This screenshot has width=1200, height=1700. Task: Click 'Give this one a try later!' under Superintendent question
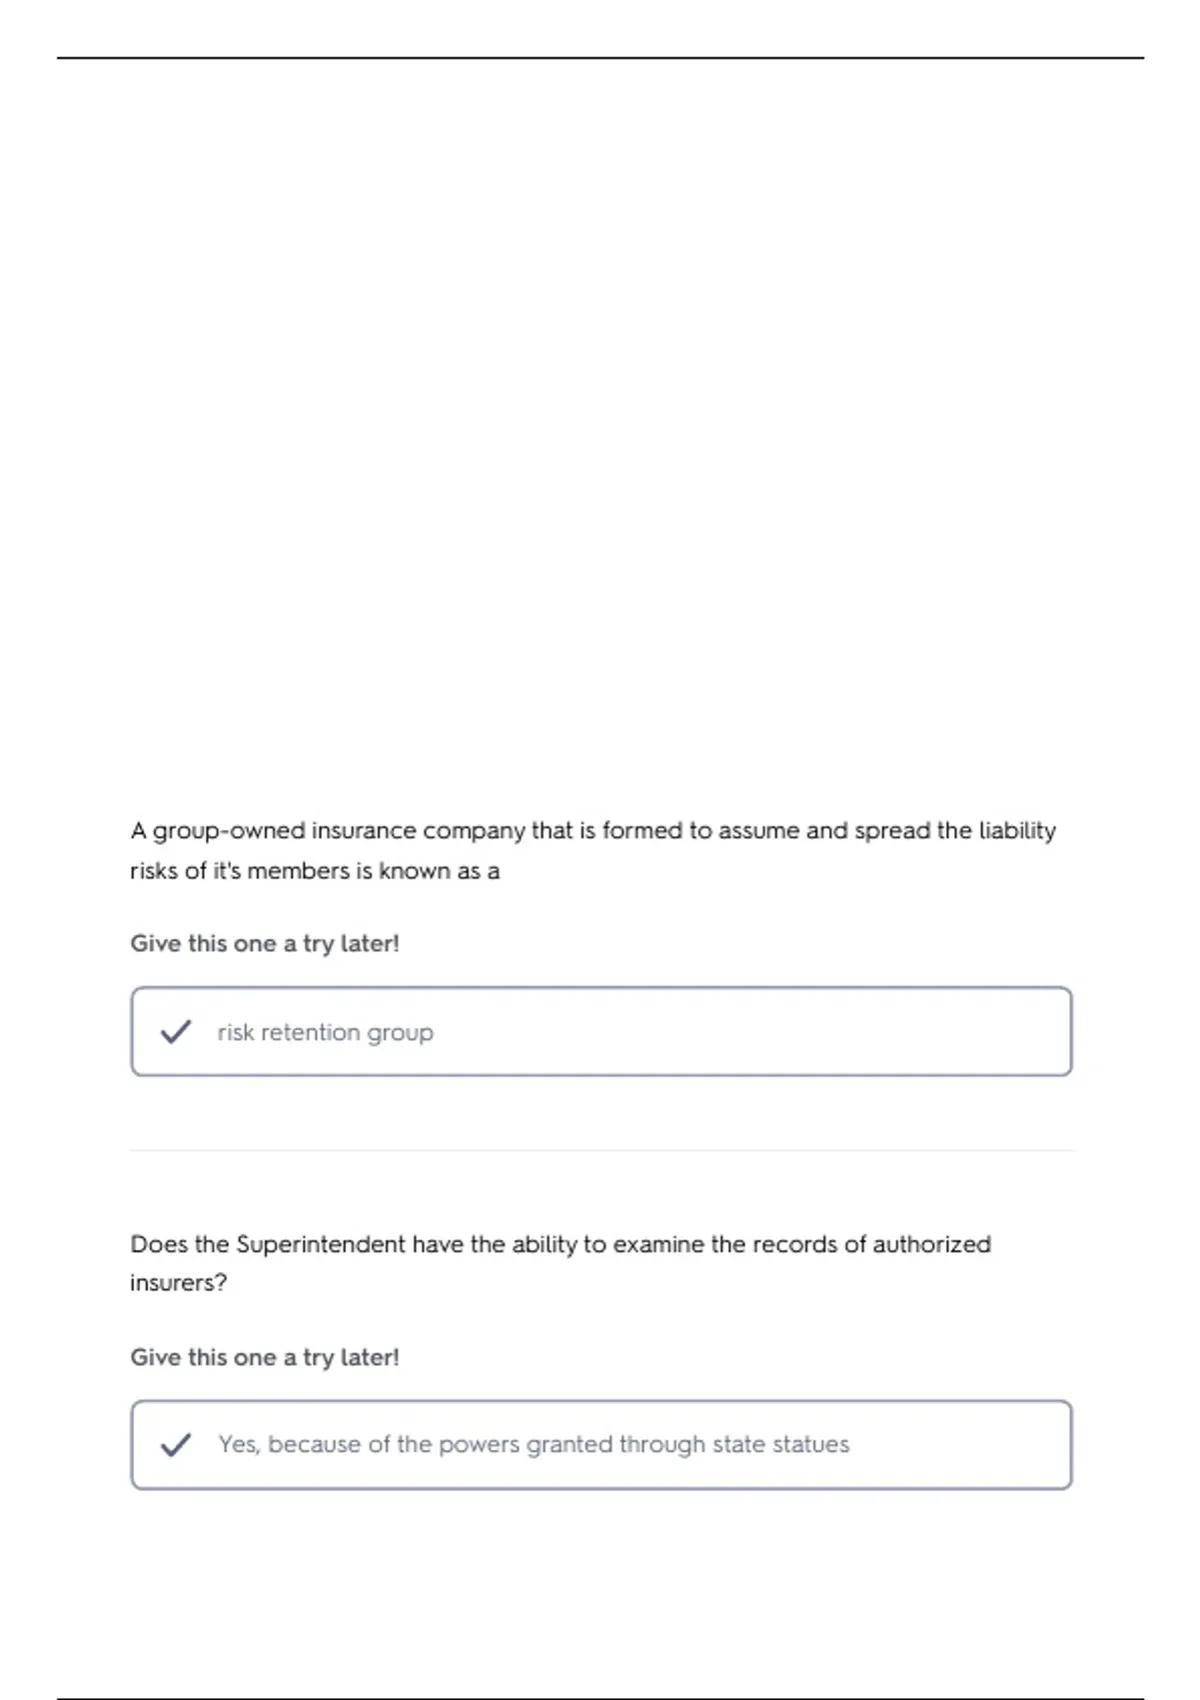pyautogui.click(x=265, y=1357)
